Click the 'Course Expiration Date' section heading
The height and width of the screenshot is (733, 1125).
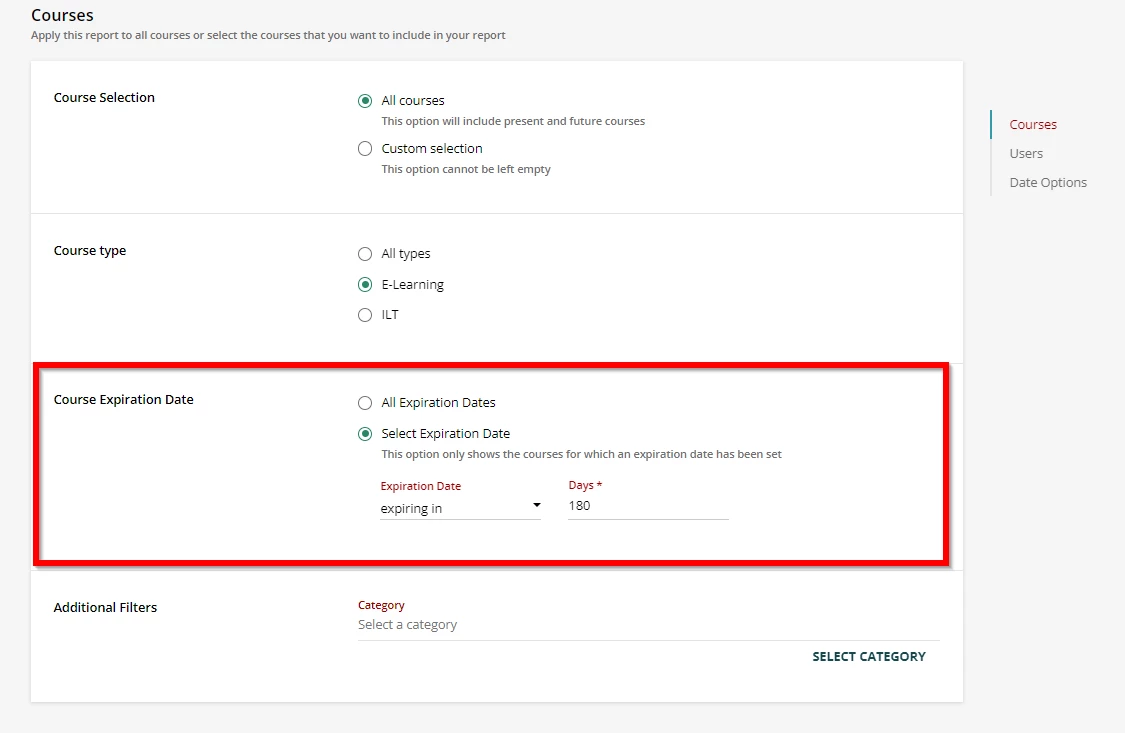pyautogui.click(x=123, y=400)
